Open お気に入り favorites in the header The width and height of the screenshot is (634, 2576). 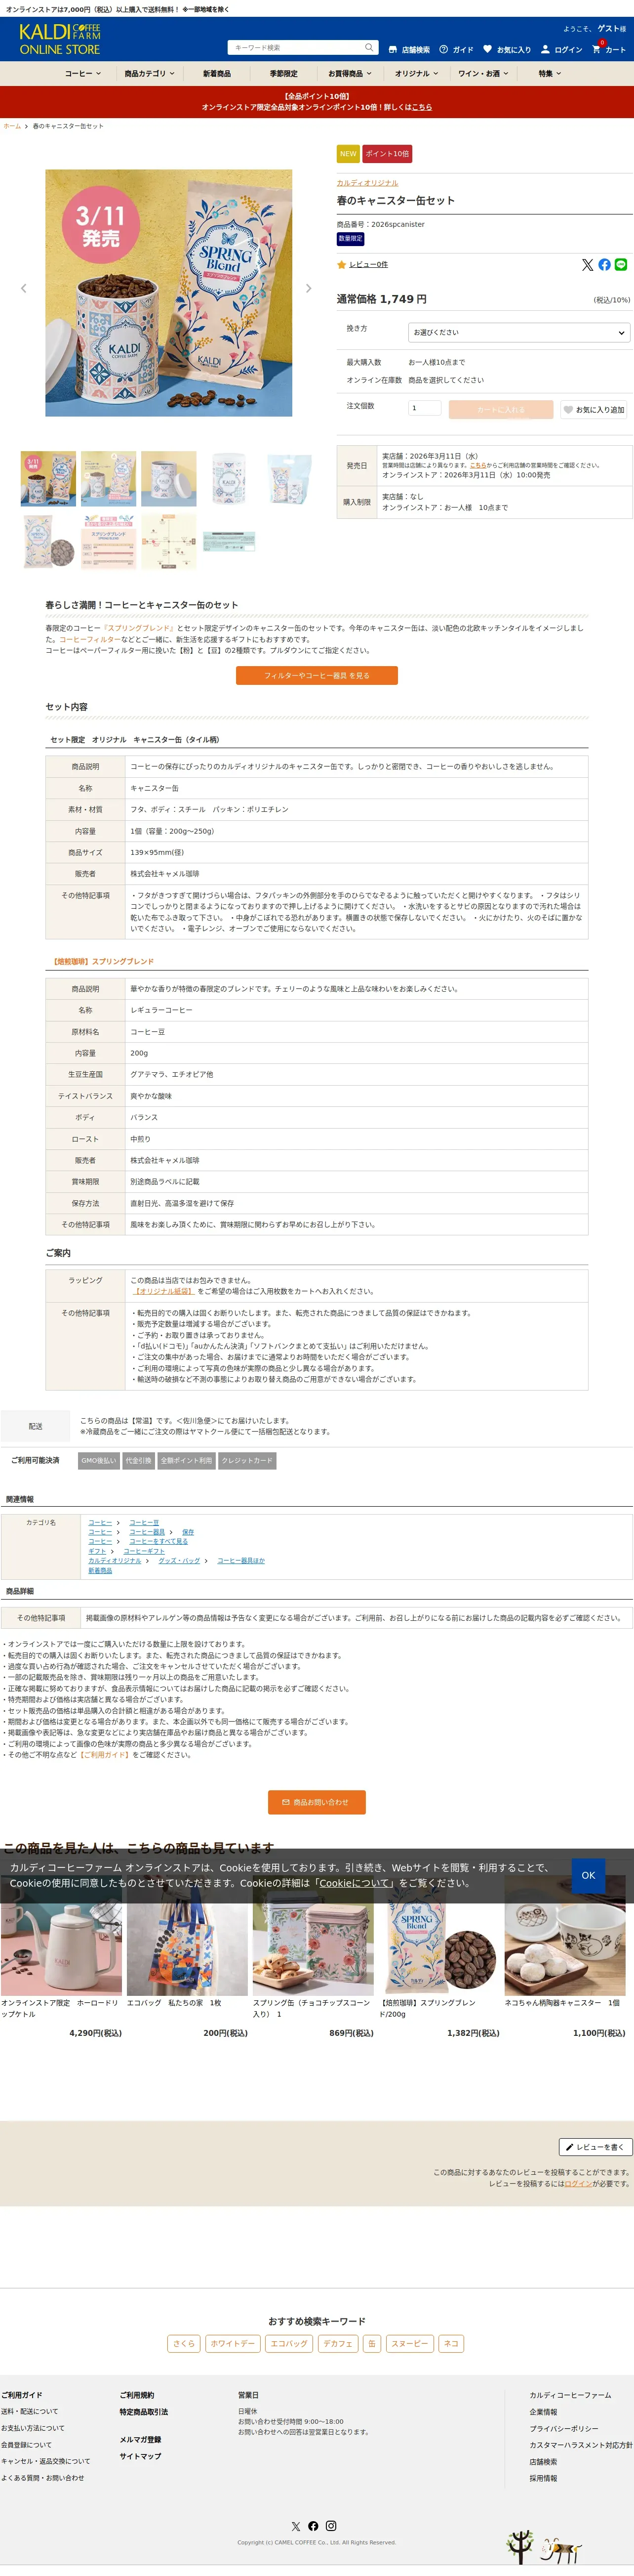click(507, 49)
